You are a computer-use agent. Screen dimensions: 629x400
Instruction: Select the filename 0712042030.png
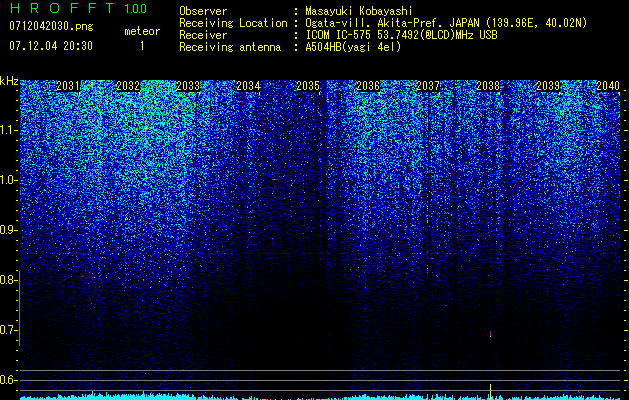(51, 26)
